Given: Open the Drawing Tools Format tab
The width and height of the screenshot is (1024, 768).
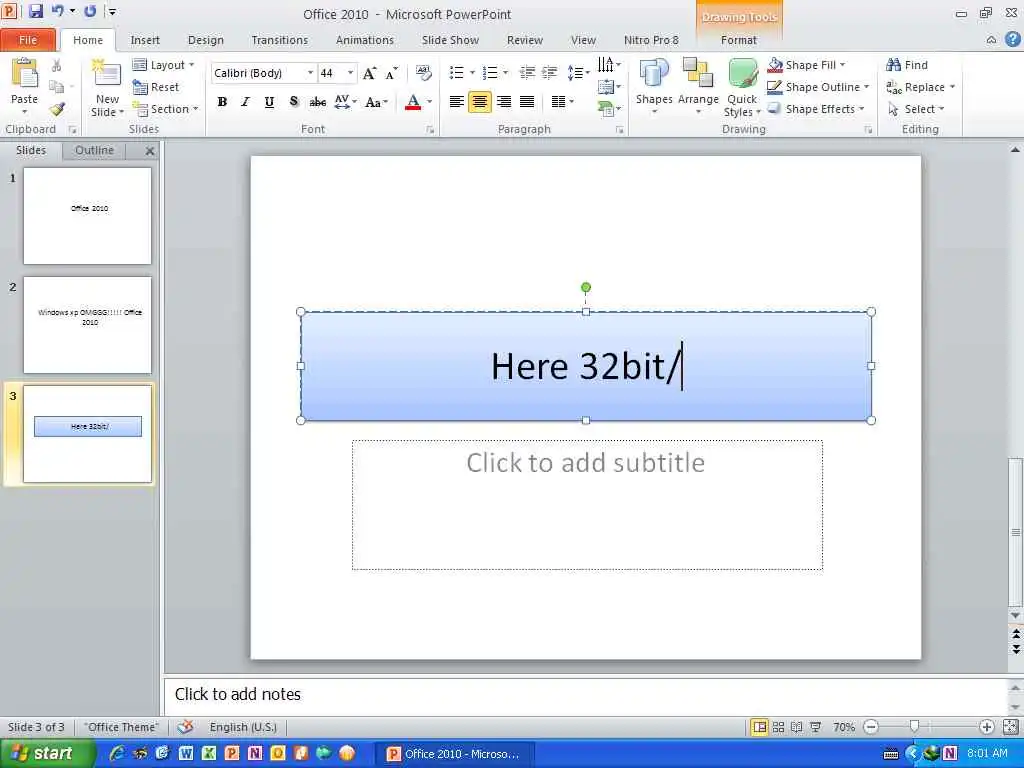Looking at the screenshot, I should tap(739, 40).
